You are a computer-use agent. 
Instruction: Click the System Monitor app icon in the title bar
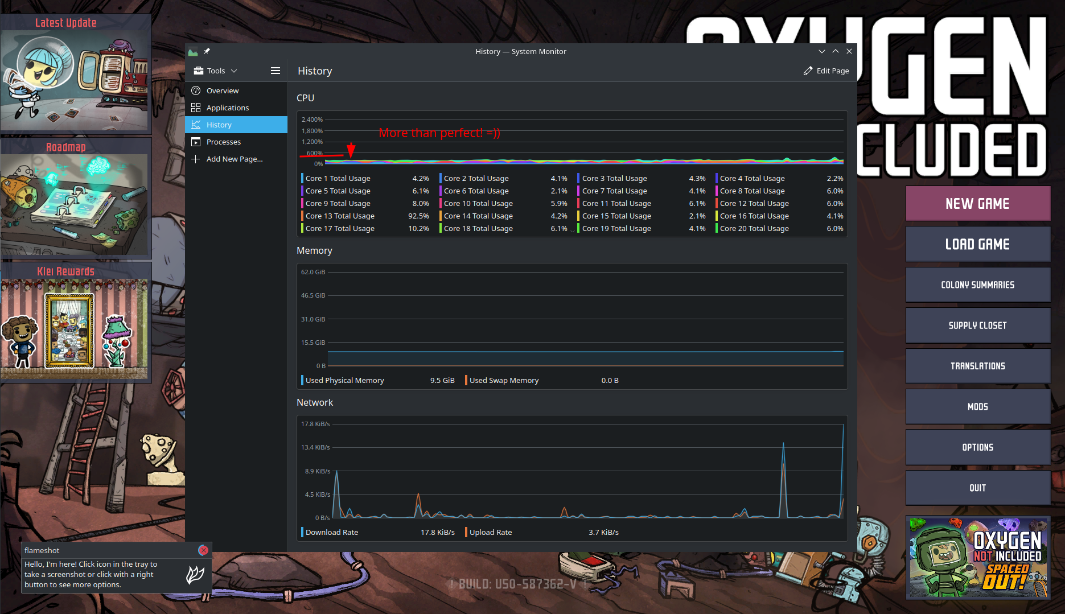point(194,51)
